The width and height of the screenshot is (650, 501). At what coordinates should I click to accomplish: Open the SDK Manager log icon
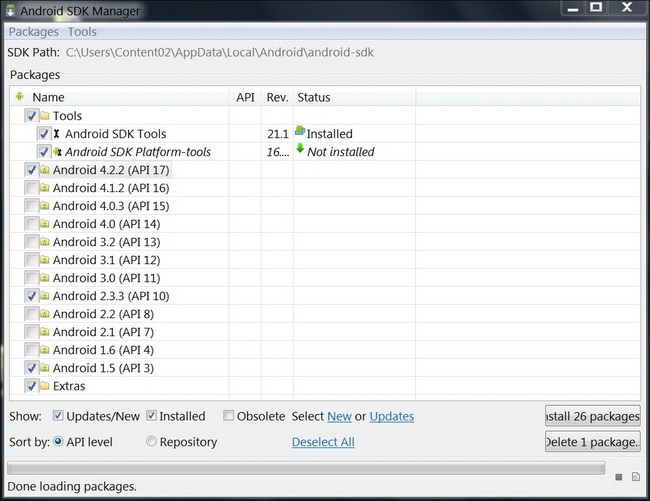point(635,477)
